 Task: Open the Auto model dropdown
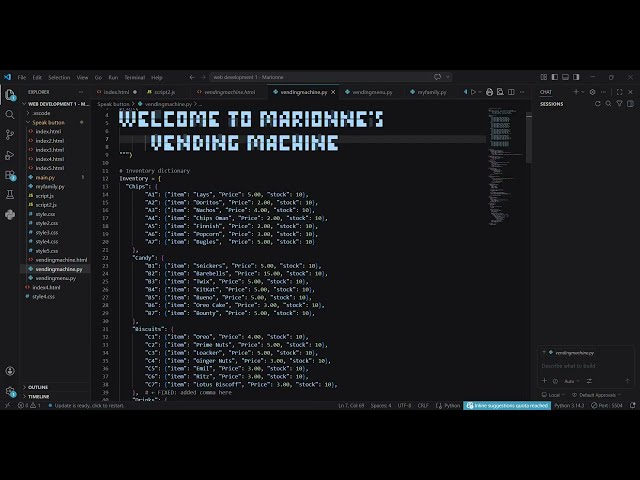(571, 381)
